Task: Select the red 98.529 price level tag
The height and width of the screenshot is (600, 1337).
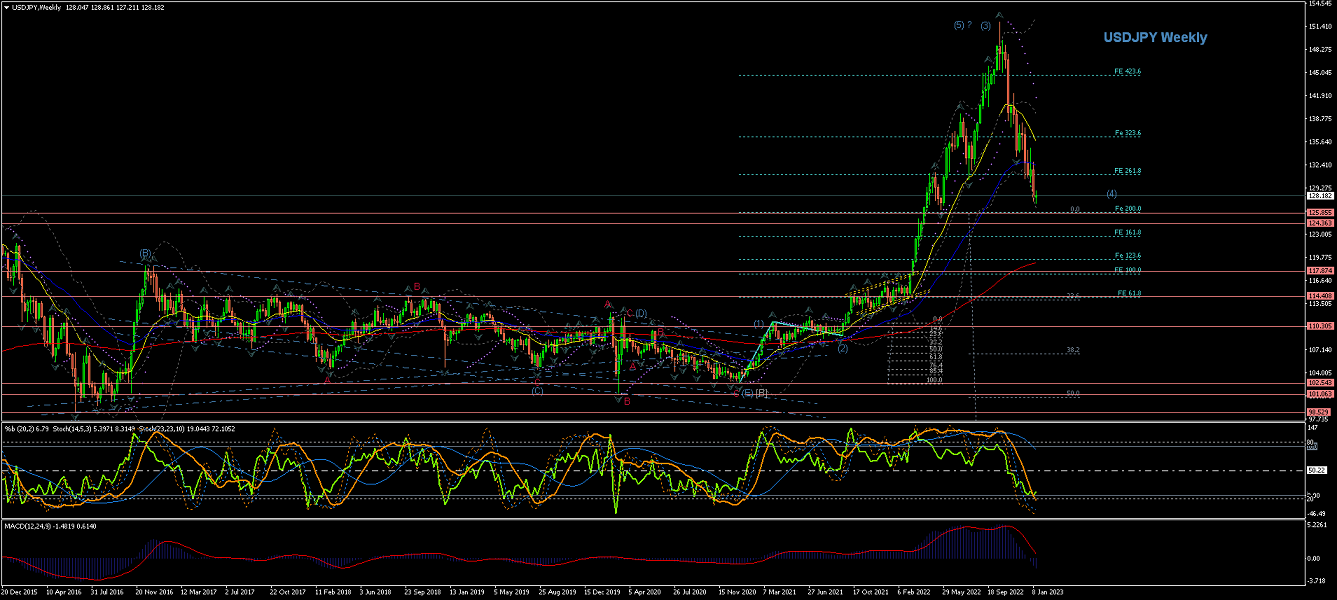Action: (x=1320, y=412)
